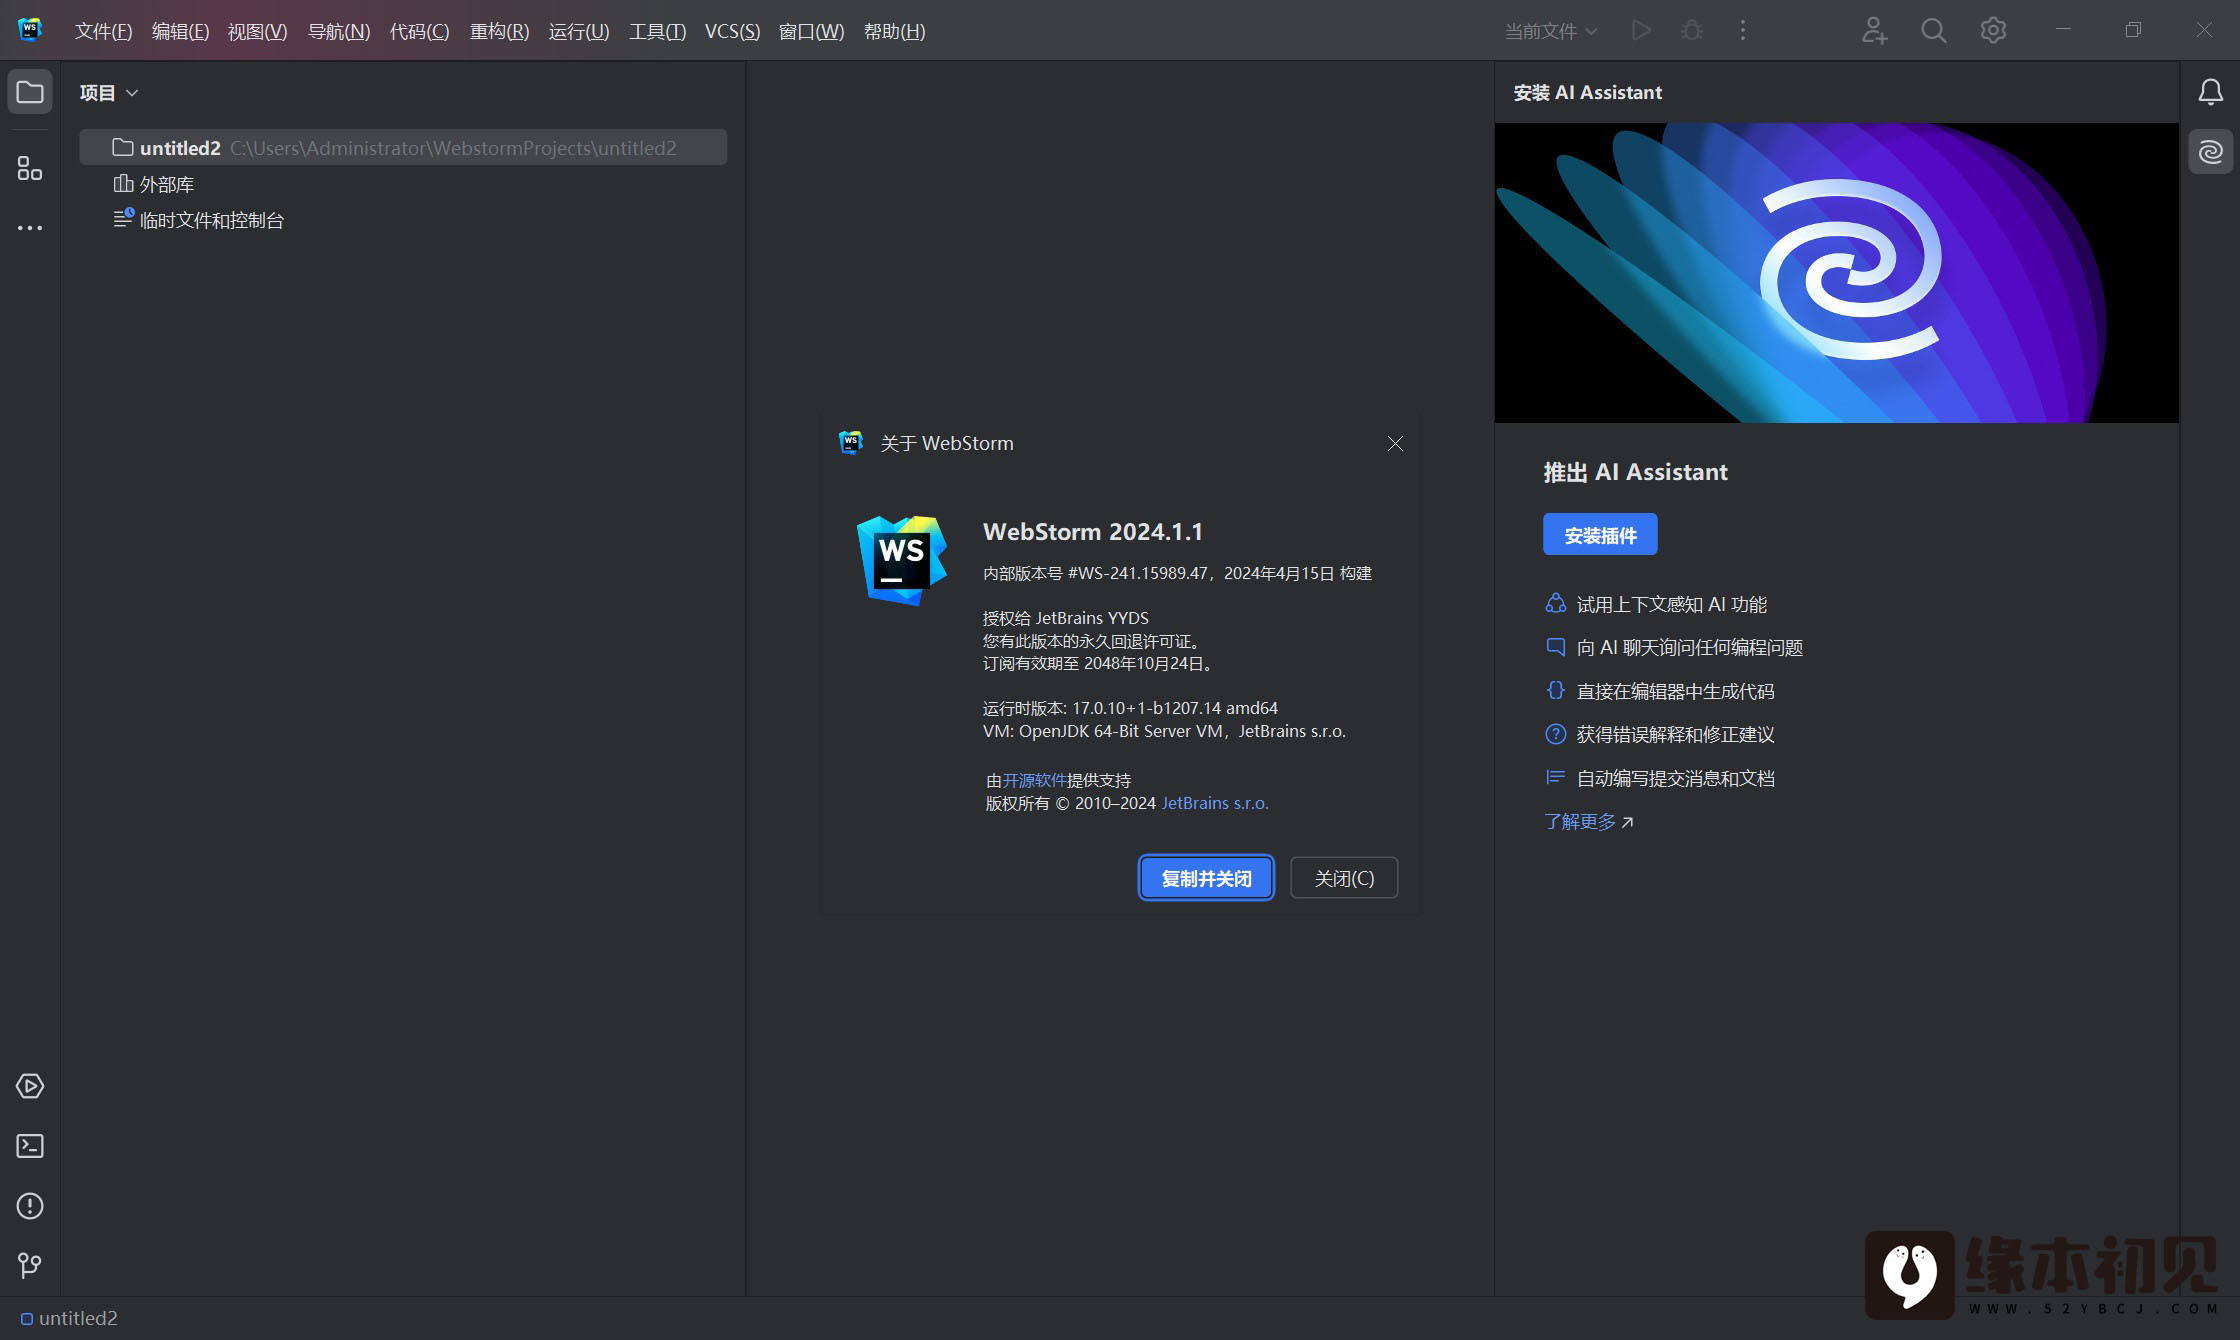
Task: Open the 帮助(H) menu
Action: tap(894, 31)
